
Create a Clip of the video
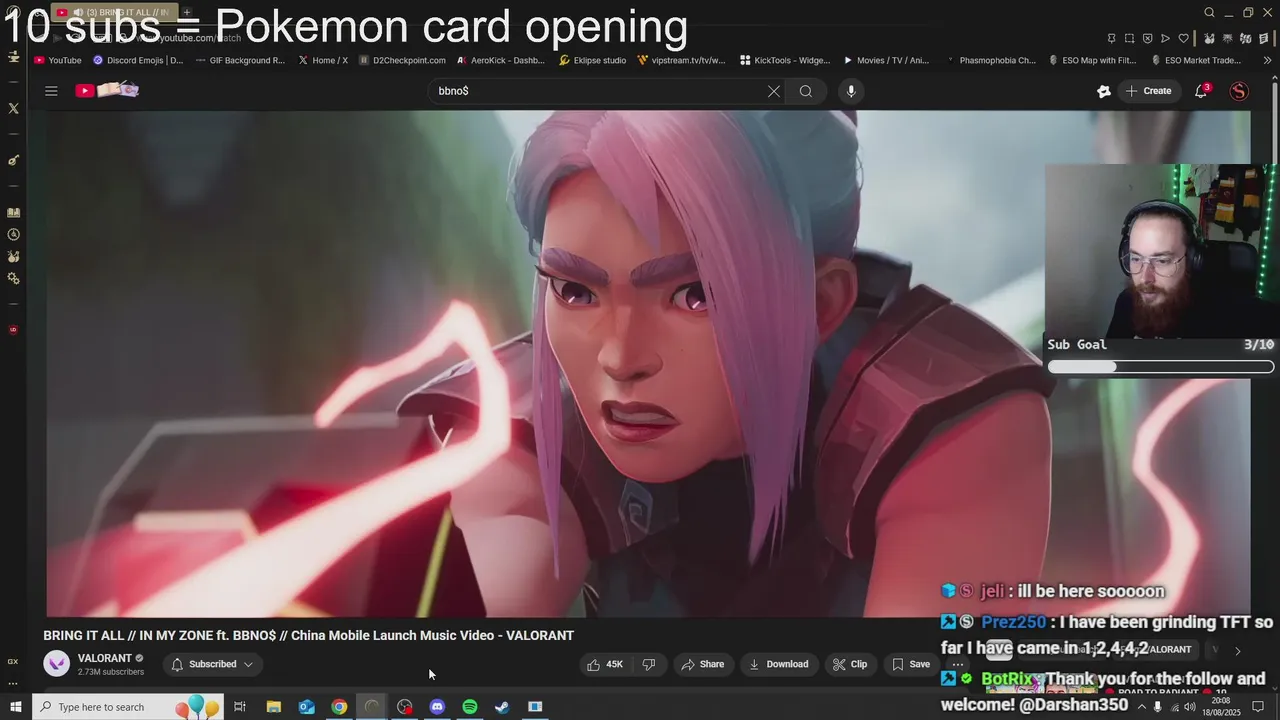tap(849, 664)
